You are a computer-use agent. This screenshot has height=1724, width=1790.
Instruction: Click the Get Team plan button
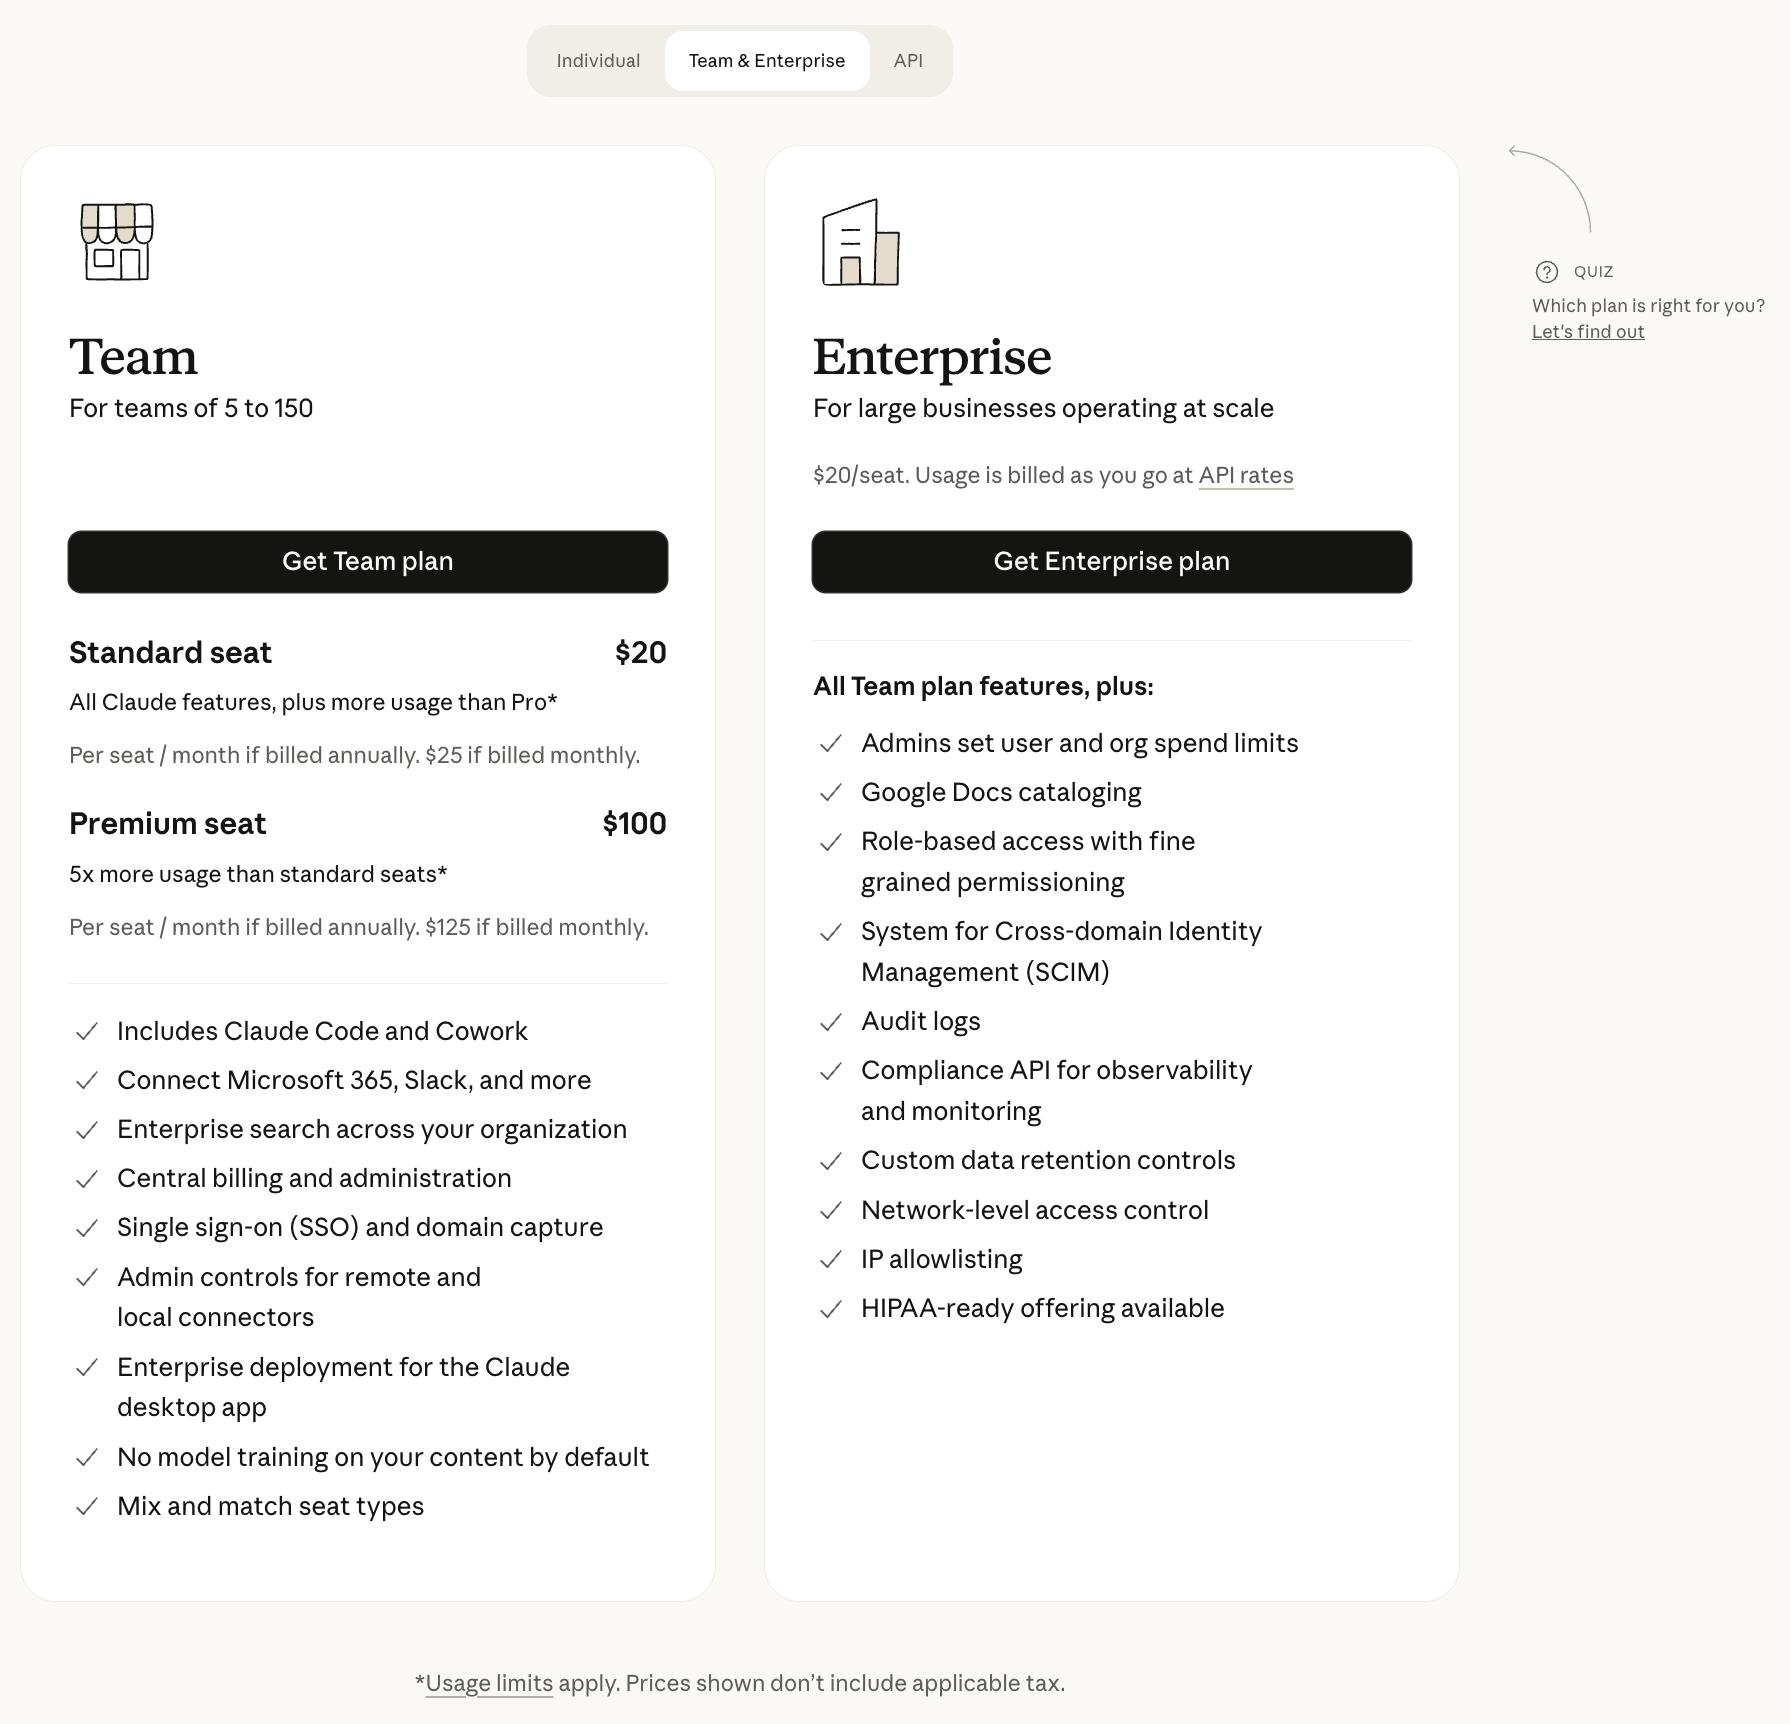pyautogui.click(x=367, y=562)
